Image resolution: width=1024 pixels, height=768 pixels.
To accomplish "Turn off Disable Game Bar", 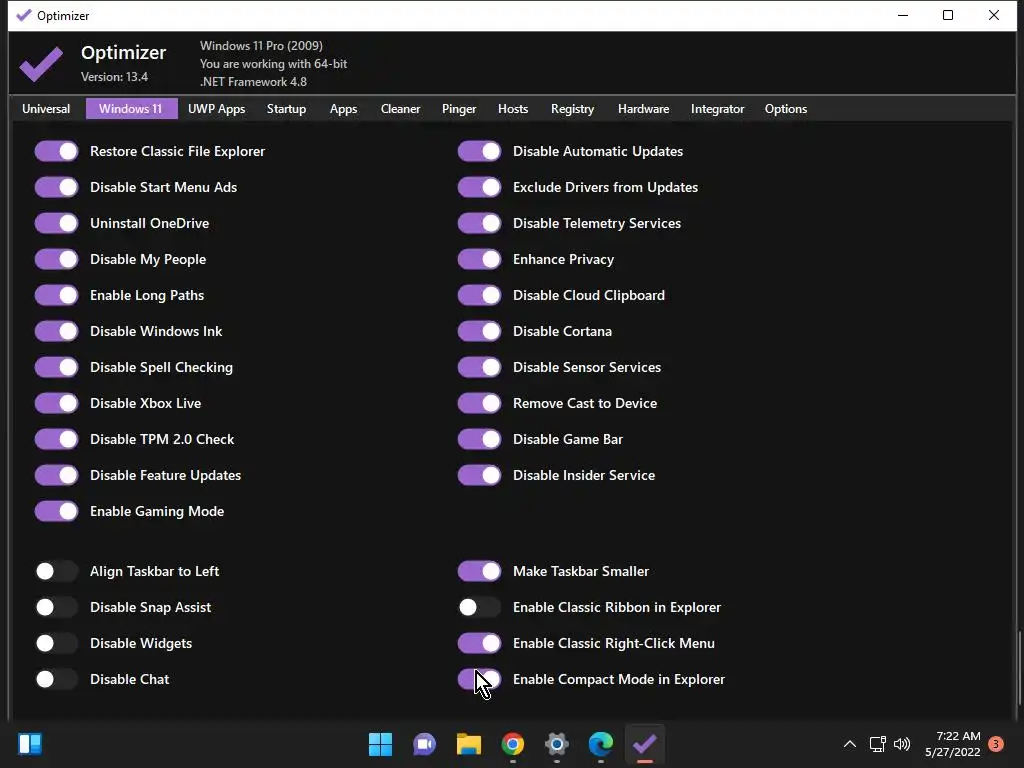I will click(479, 439).
